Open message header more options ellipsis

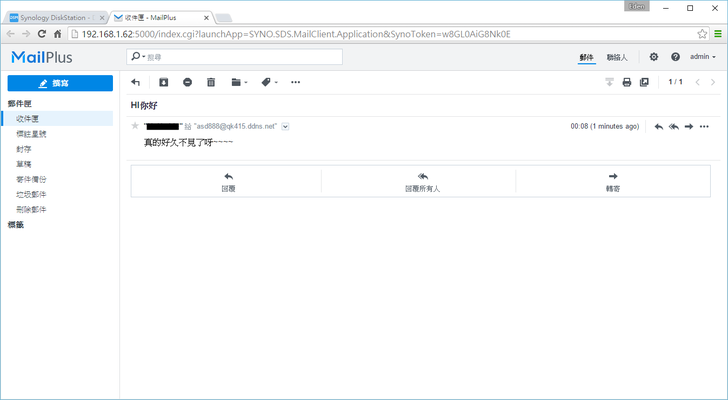click(x=704, y=126)
